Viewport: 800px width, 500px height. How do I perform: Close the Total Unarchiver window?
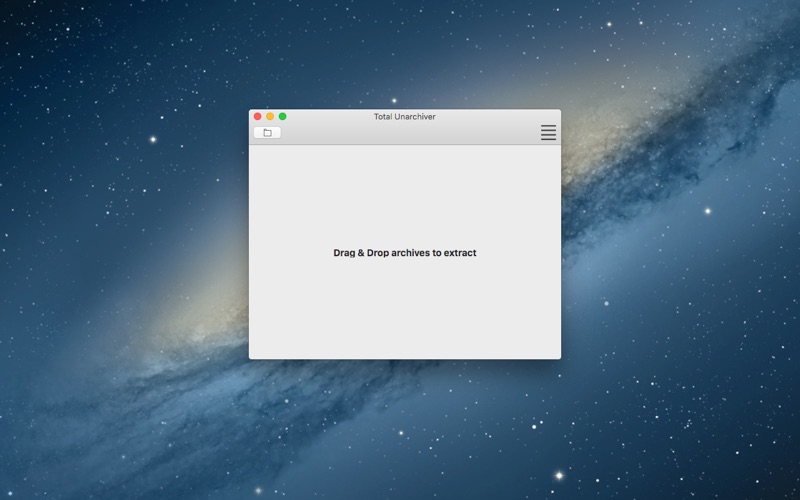[257, 117]
